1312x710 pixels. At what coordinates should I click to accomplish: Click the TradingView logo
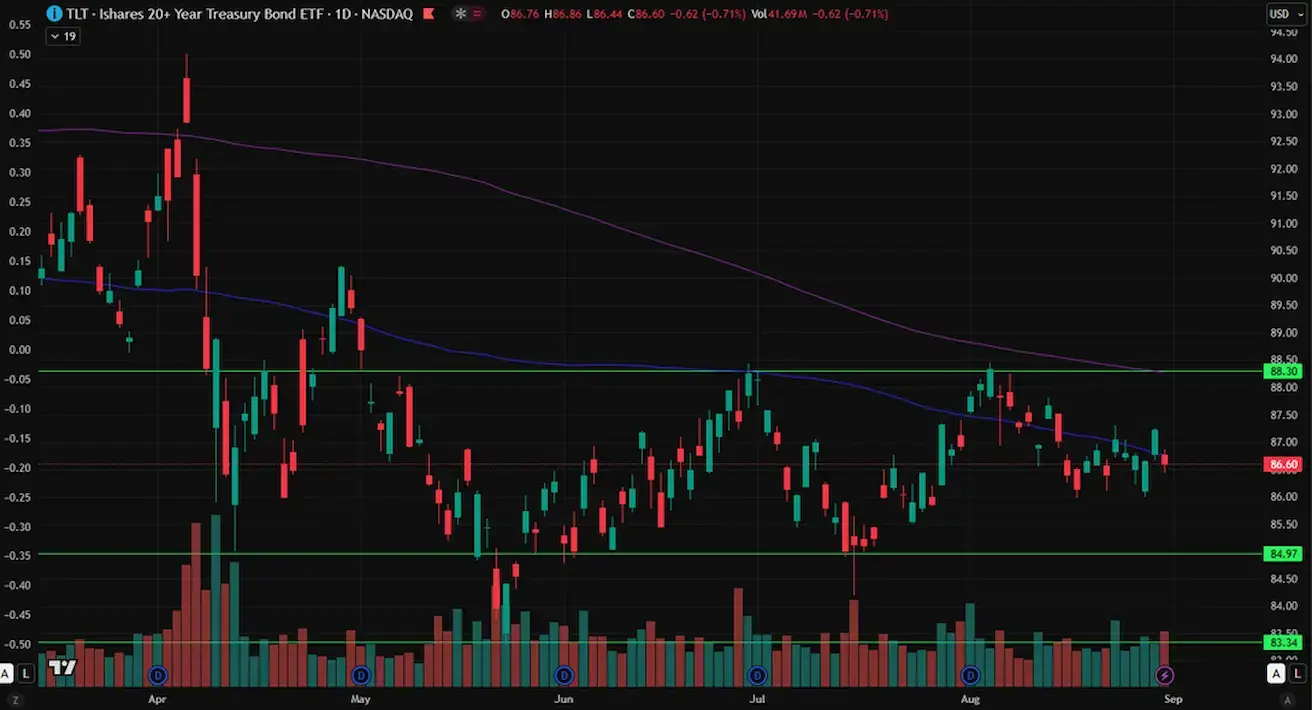coord(63,667)
